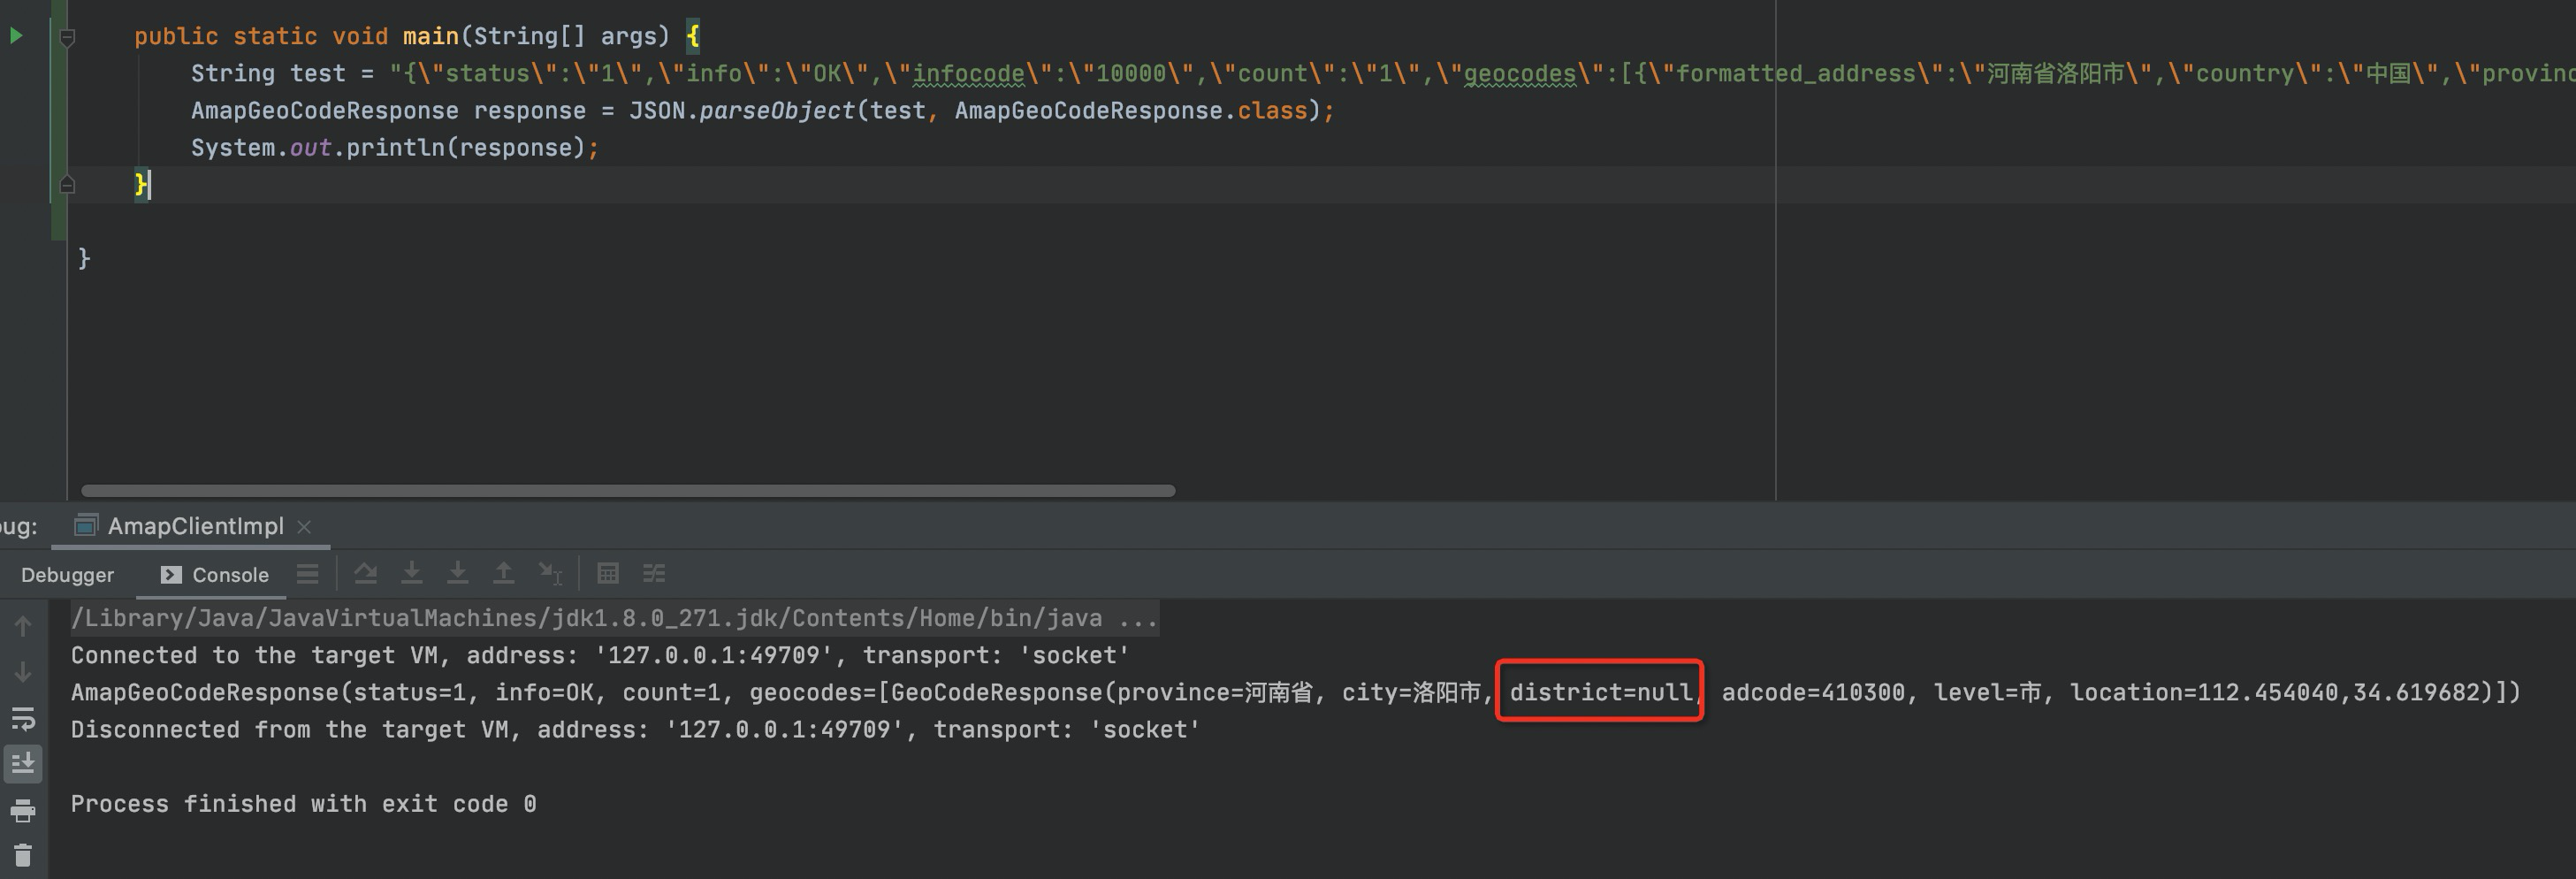Click Up the Stack Trace arrow icon
This screenshot has height=879, width=2576.
(x=22, y=625)
